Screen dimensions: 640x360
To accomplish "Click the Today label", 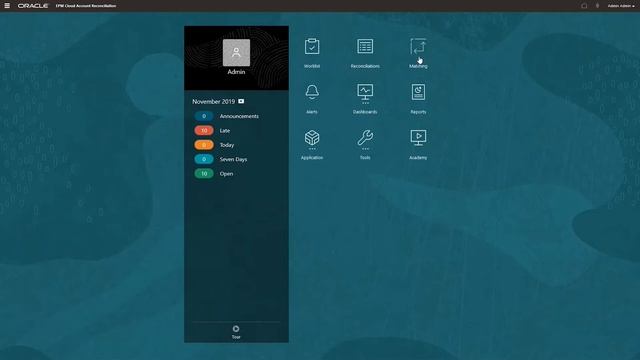I will tap(227, 145).
